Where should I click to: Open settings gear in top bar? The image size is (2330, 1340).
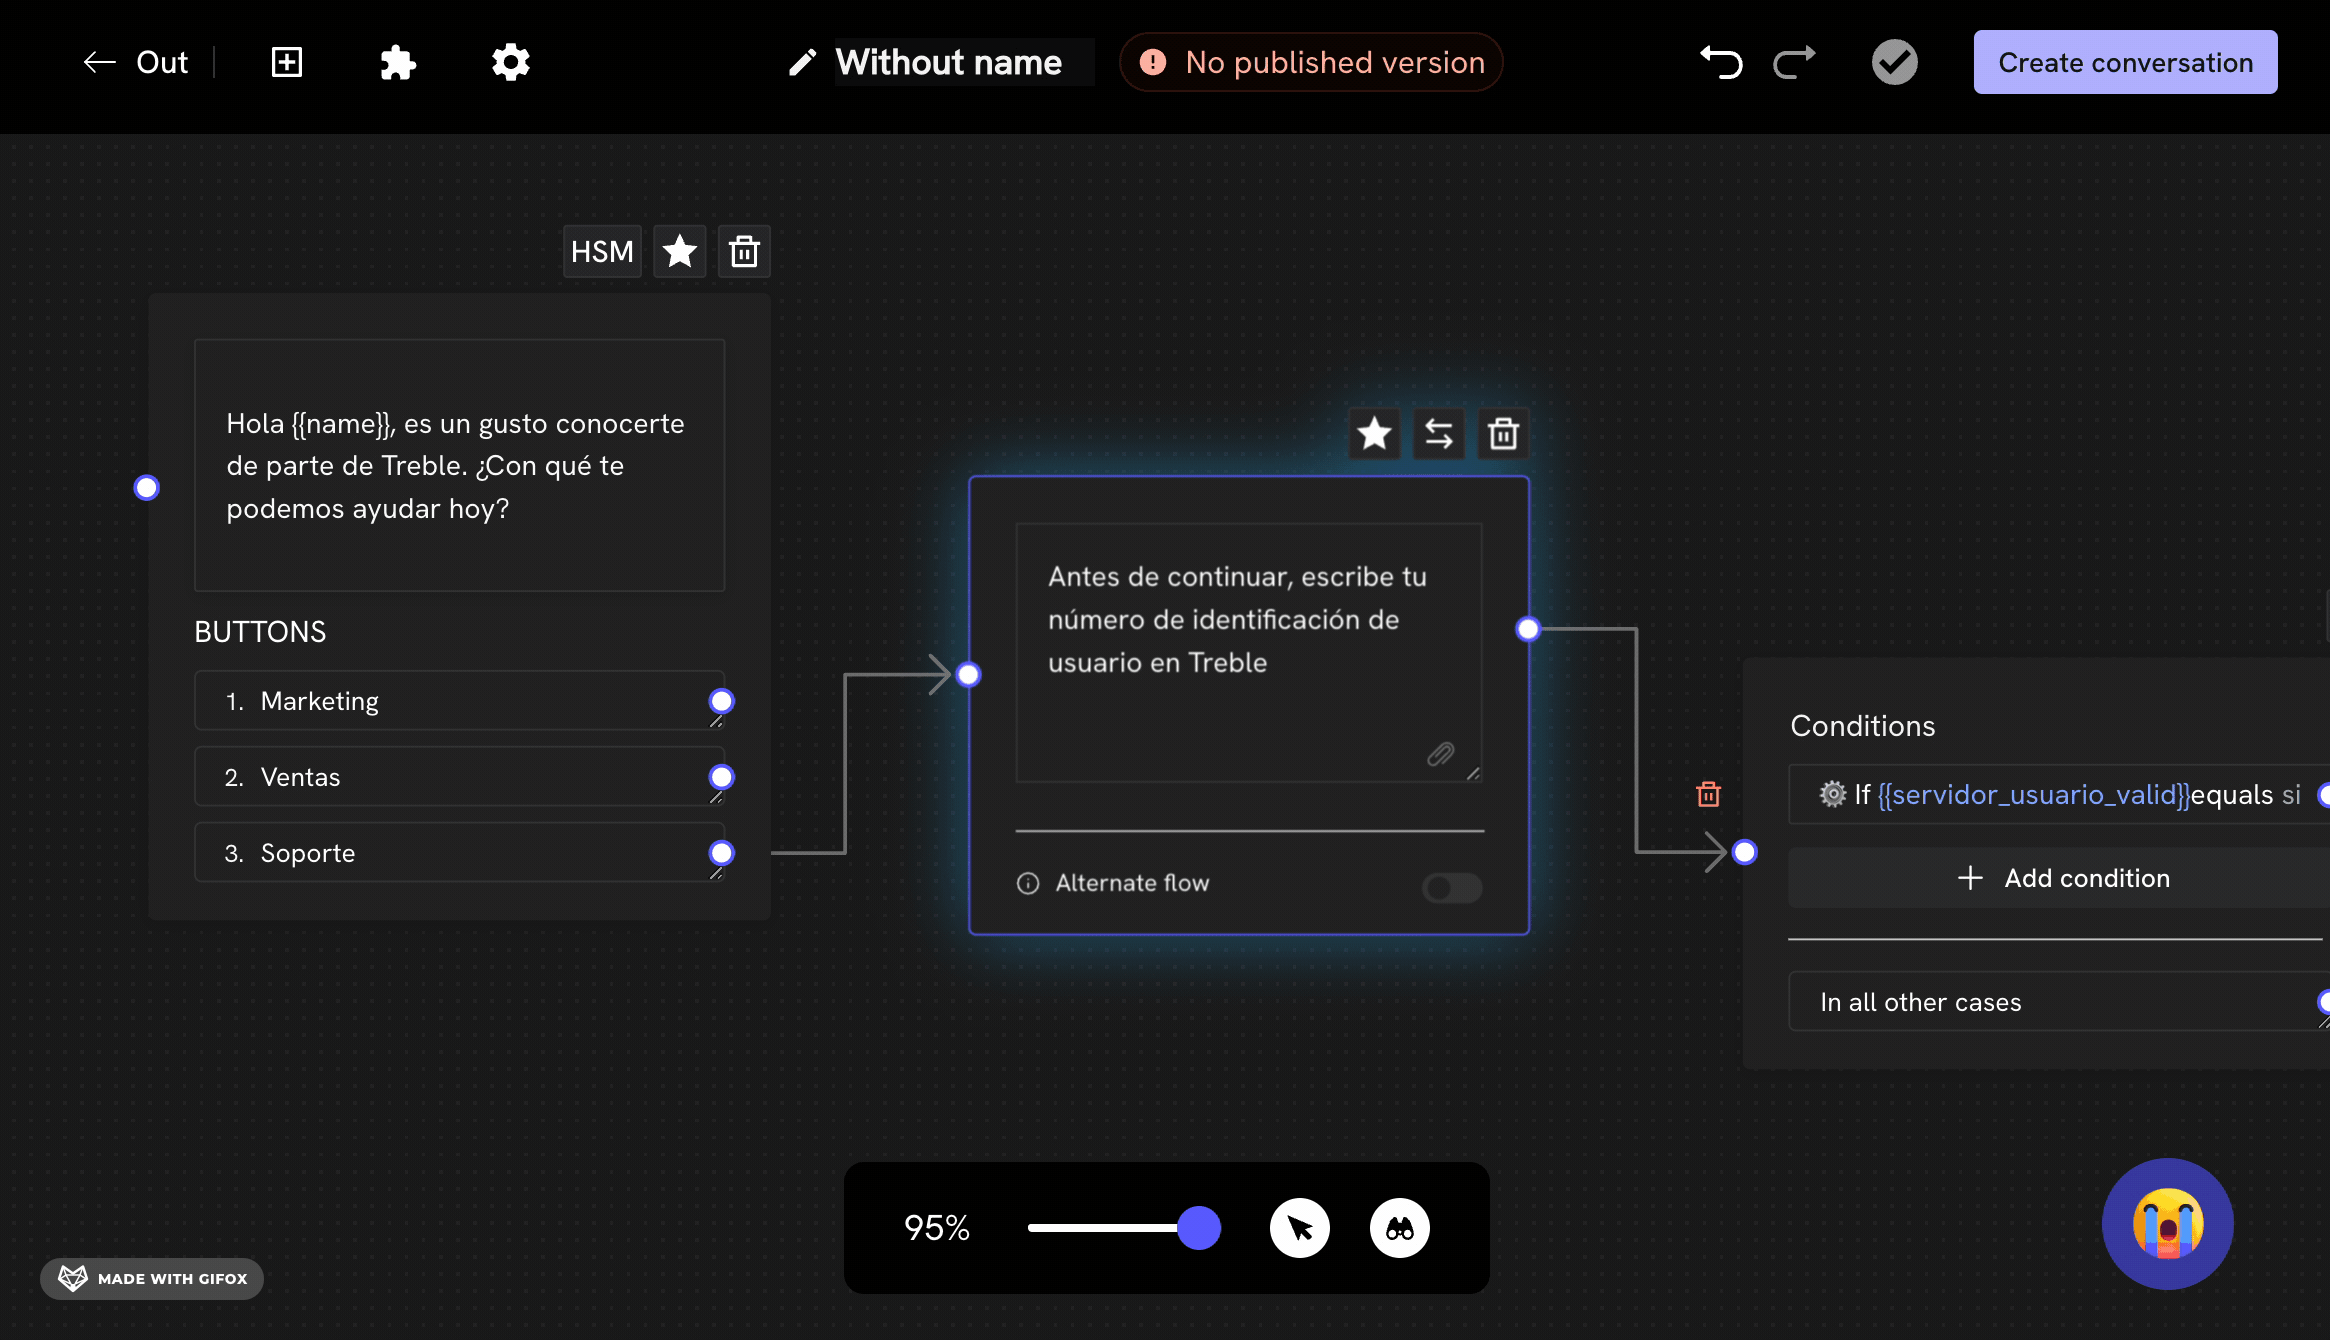tap(510, 62)
